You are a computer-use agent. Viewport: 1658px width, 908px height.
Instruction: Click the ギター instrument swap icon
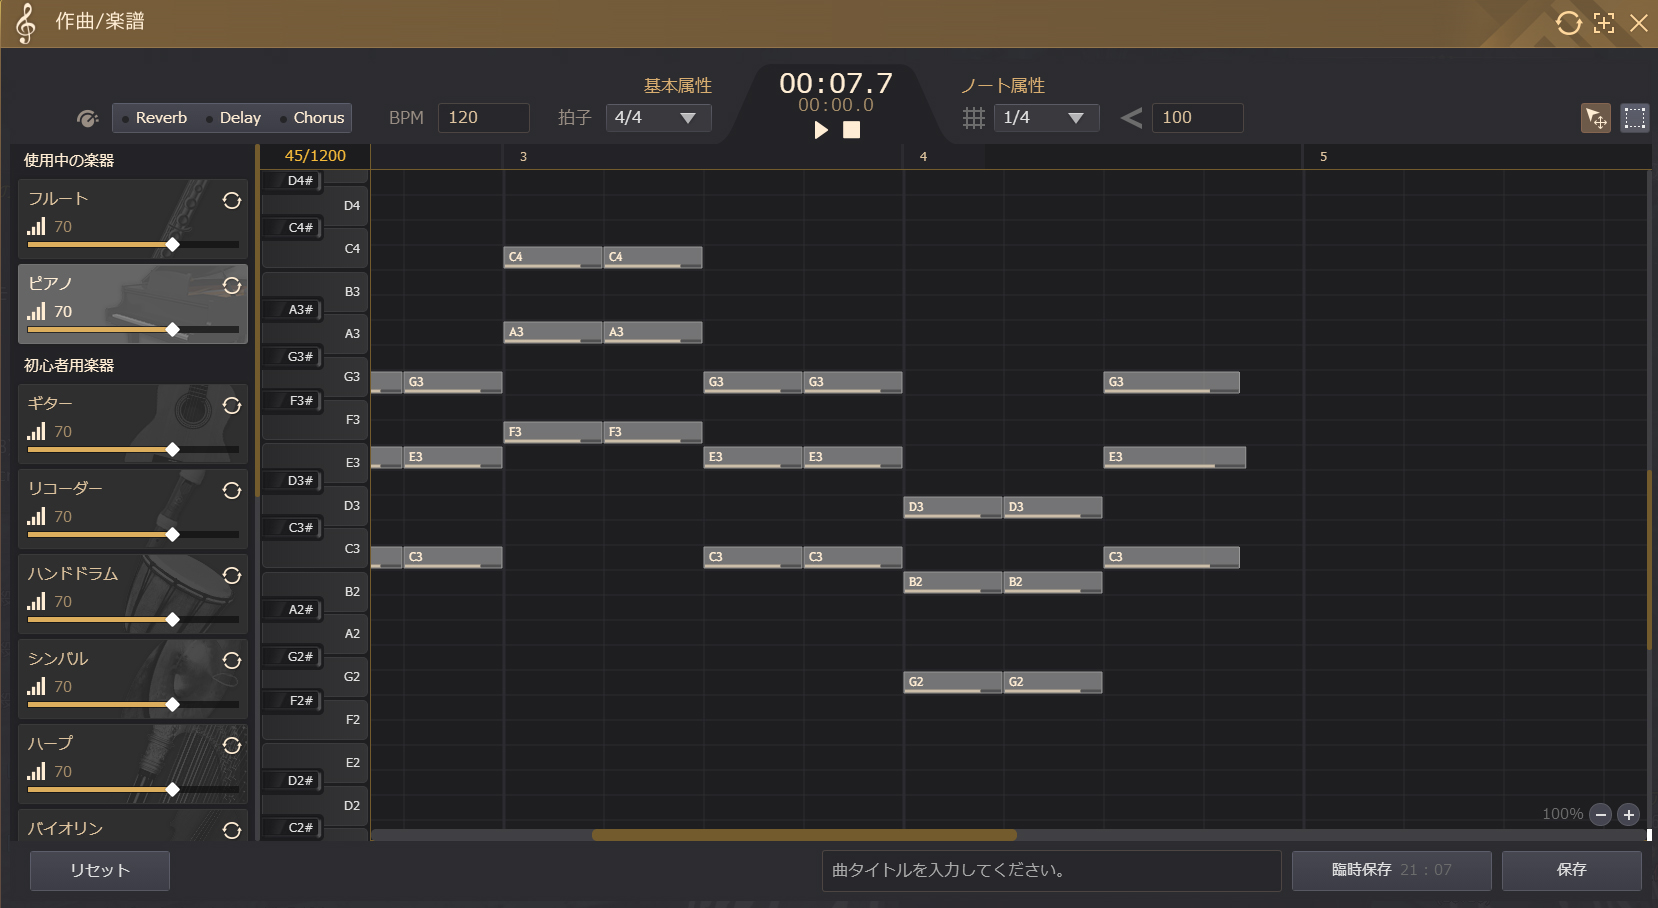232,406
